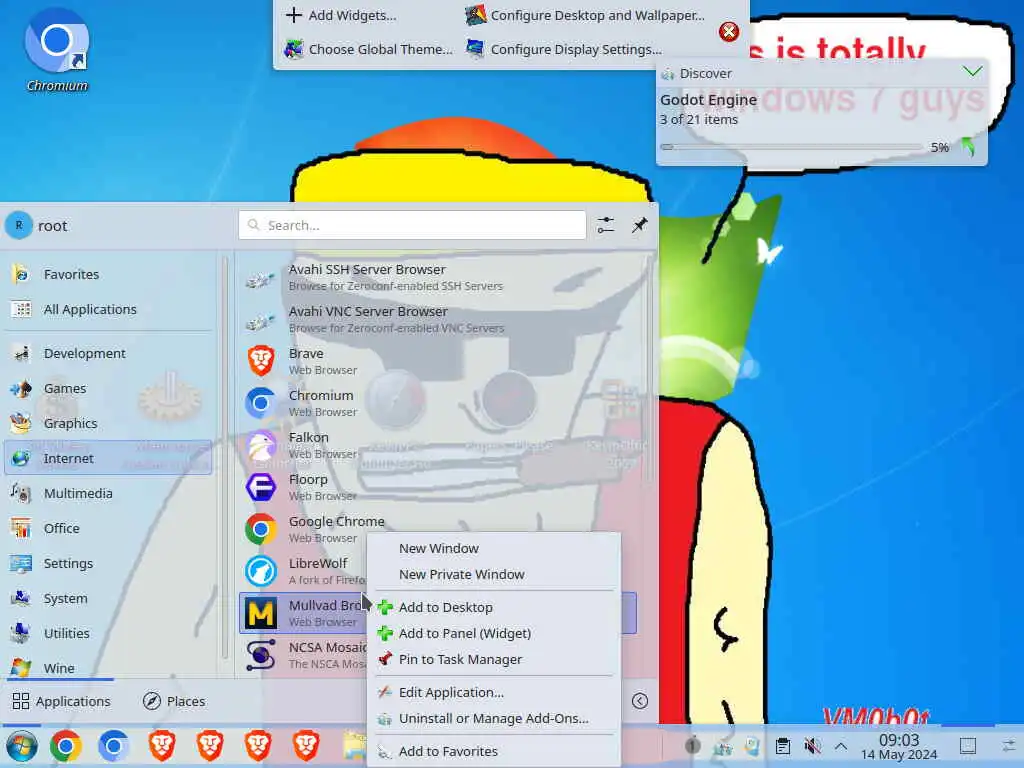Open the Chromium shortcut on the desktop
The height and width of the screenshot is (768, 1024).
coord(57,50)
